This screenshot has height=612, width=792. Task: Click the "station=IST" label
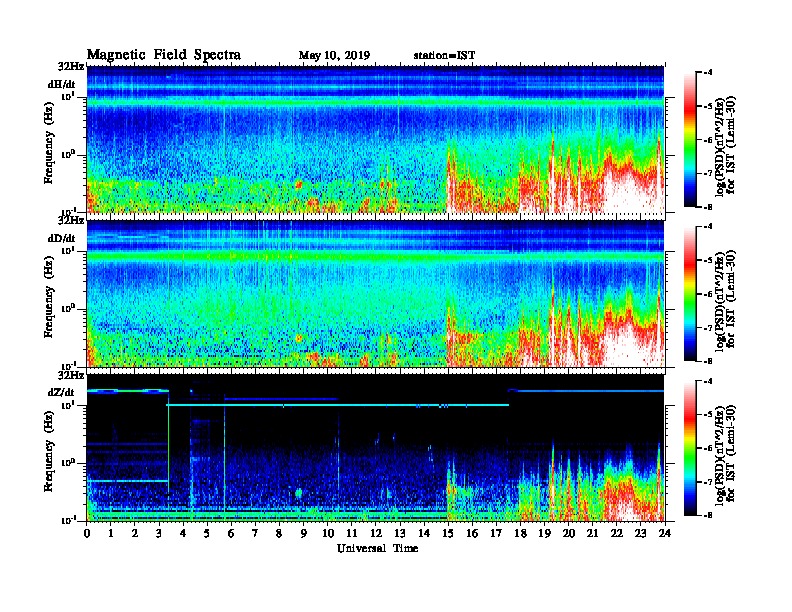(444, 56)
